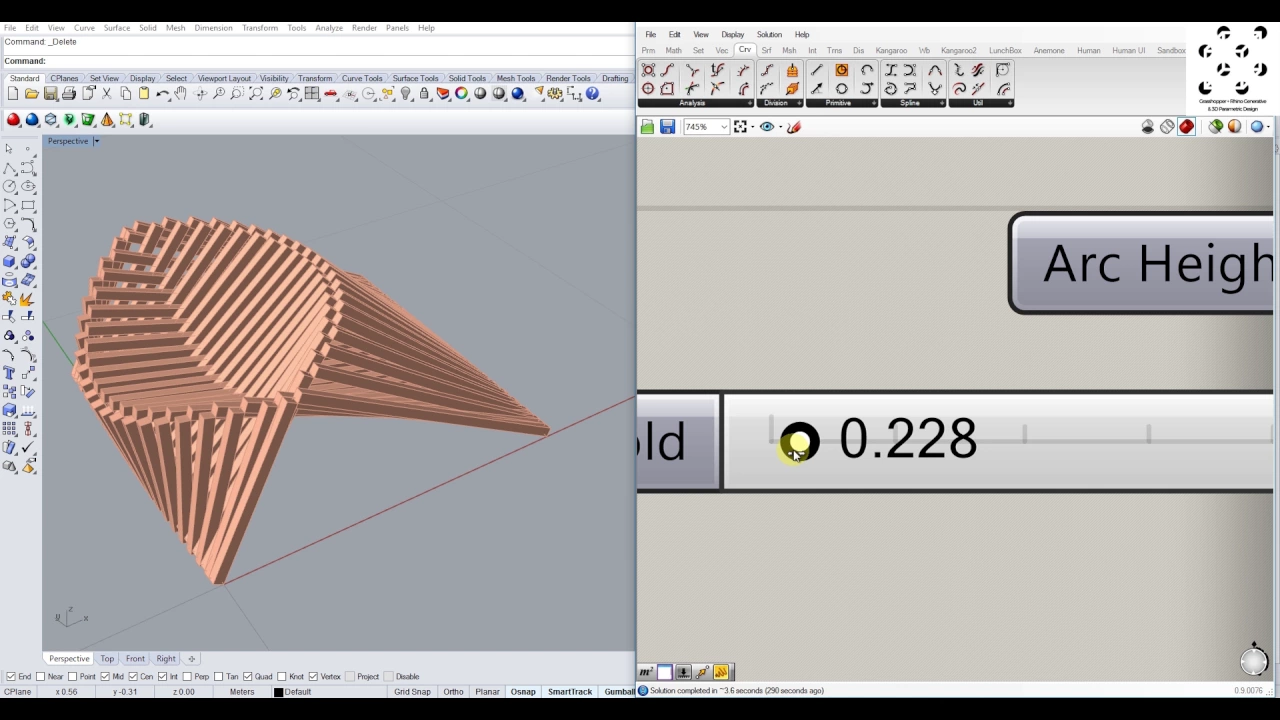Viewport: 1280px width, 720px height.
Task: Click the lock objects padlock icon
Action: (425, 94)
